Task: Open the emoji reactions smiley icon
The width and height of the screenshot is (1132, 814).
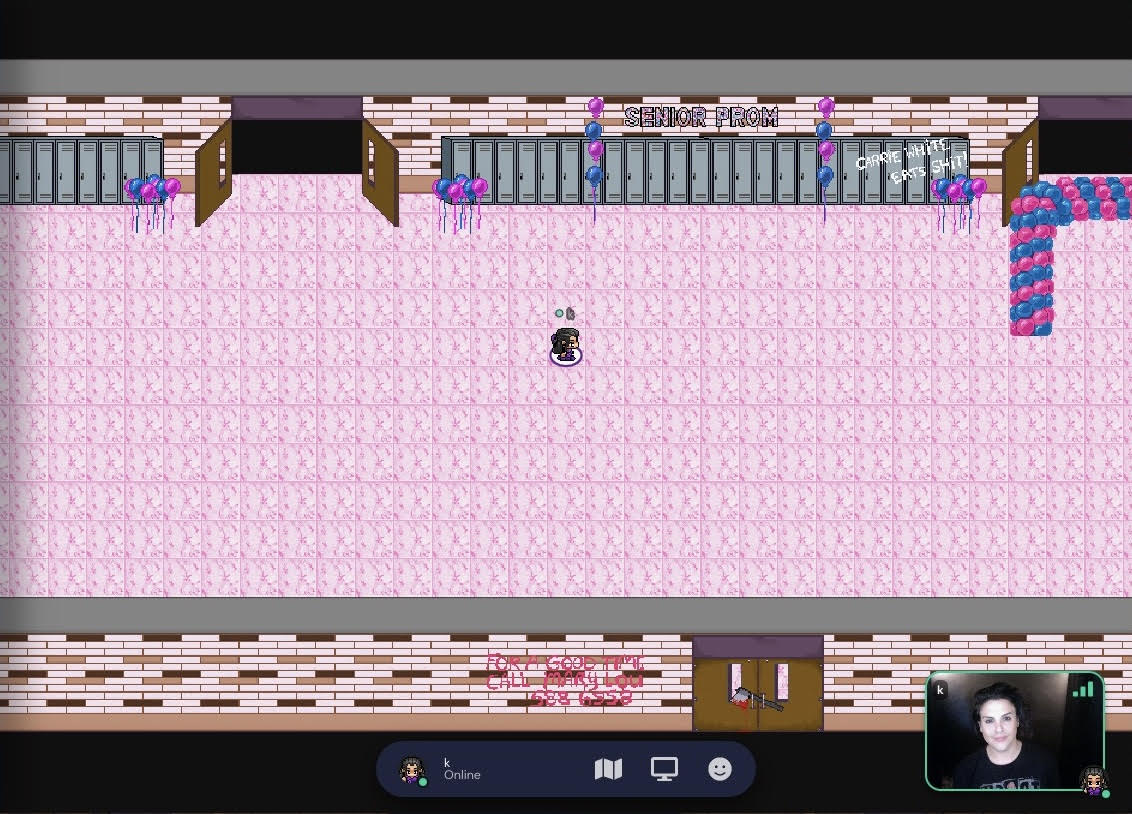Action: click(x=720, y=769)
